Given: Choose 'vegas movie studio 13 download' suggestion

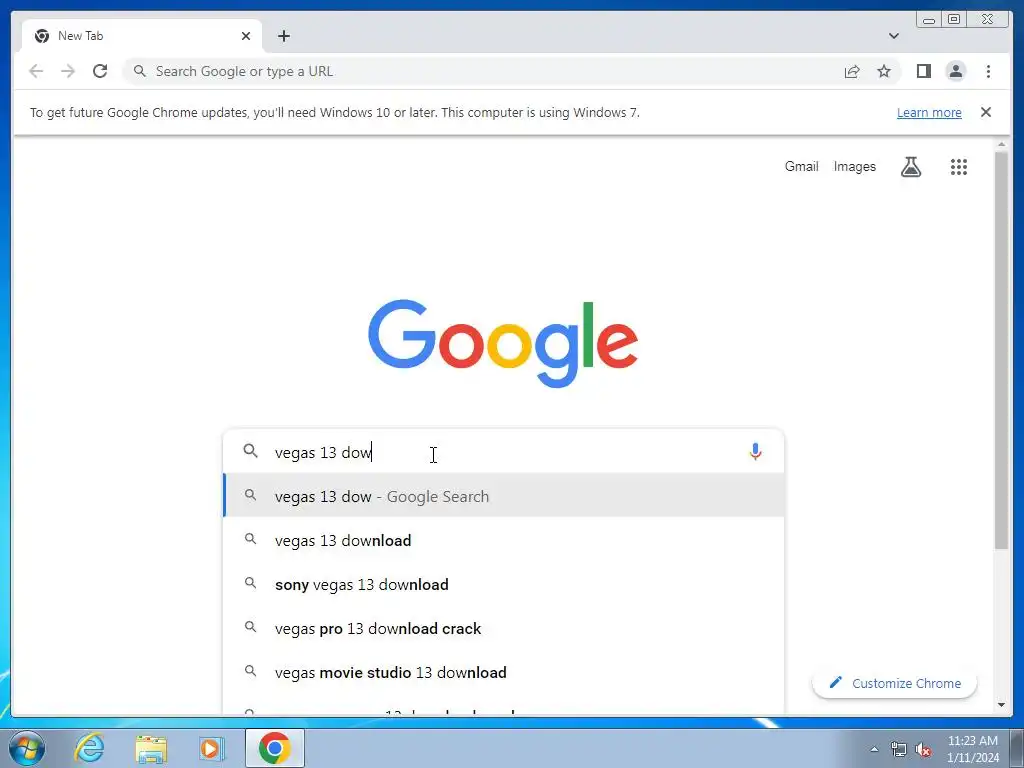Looking at the screenshot, I should click(x=504, y=672).
